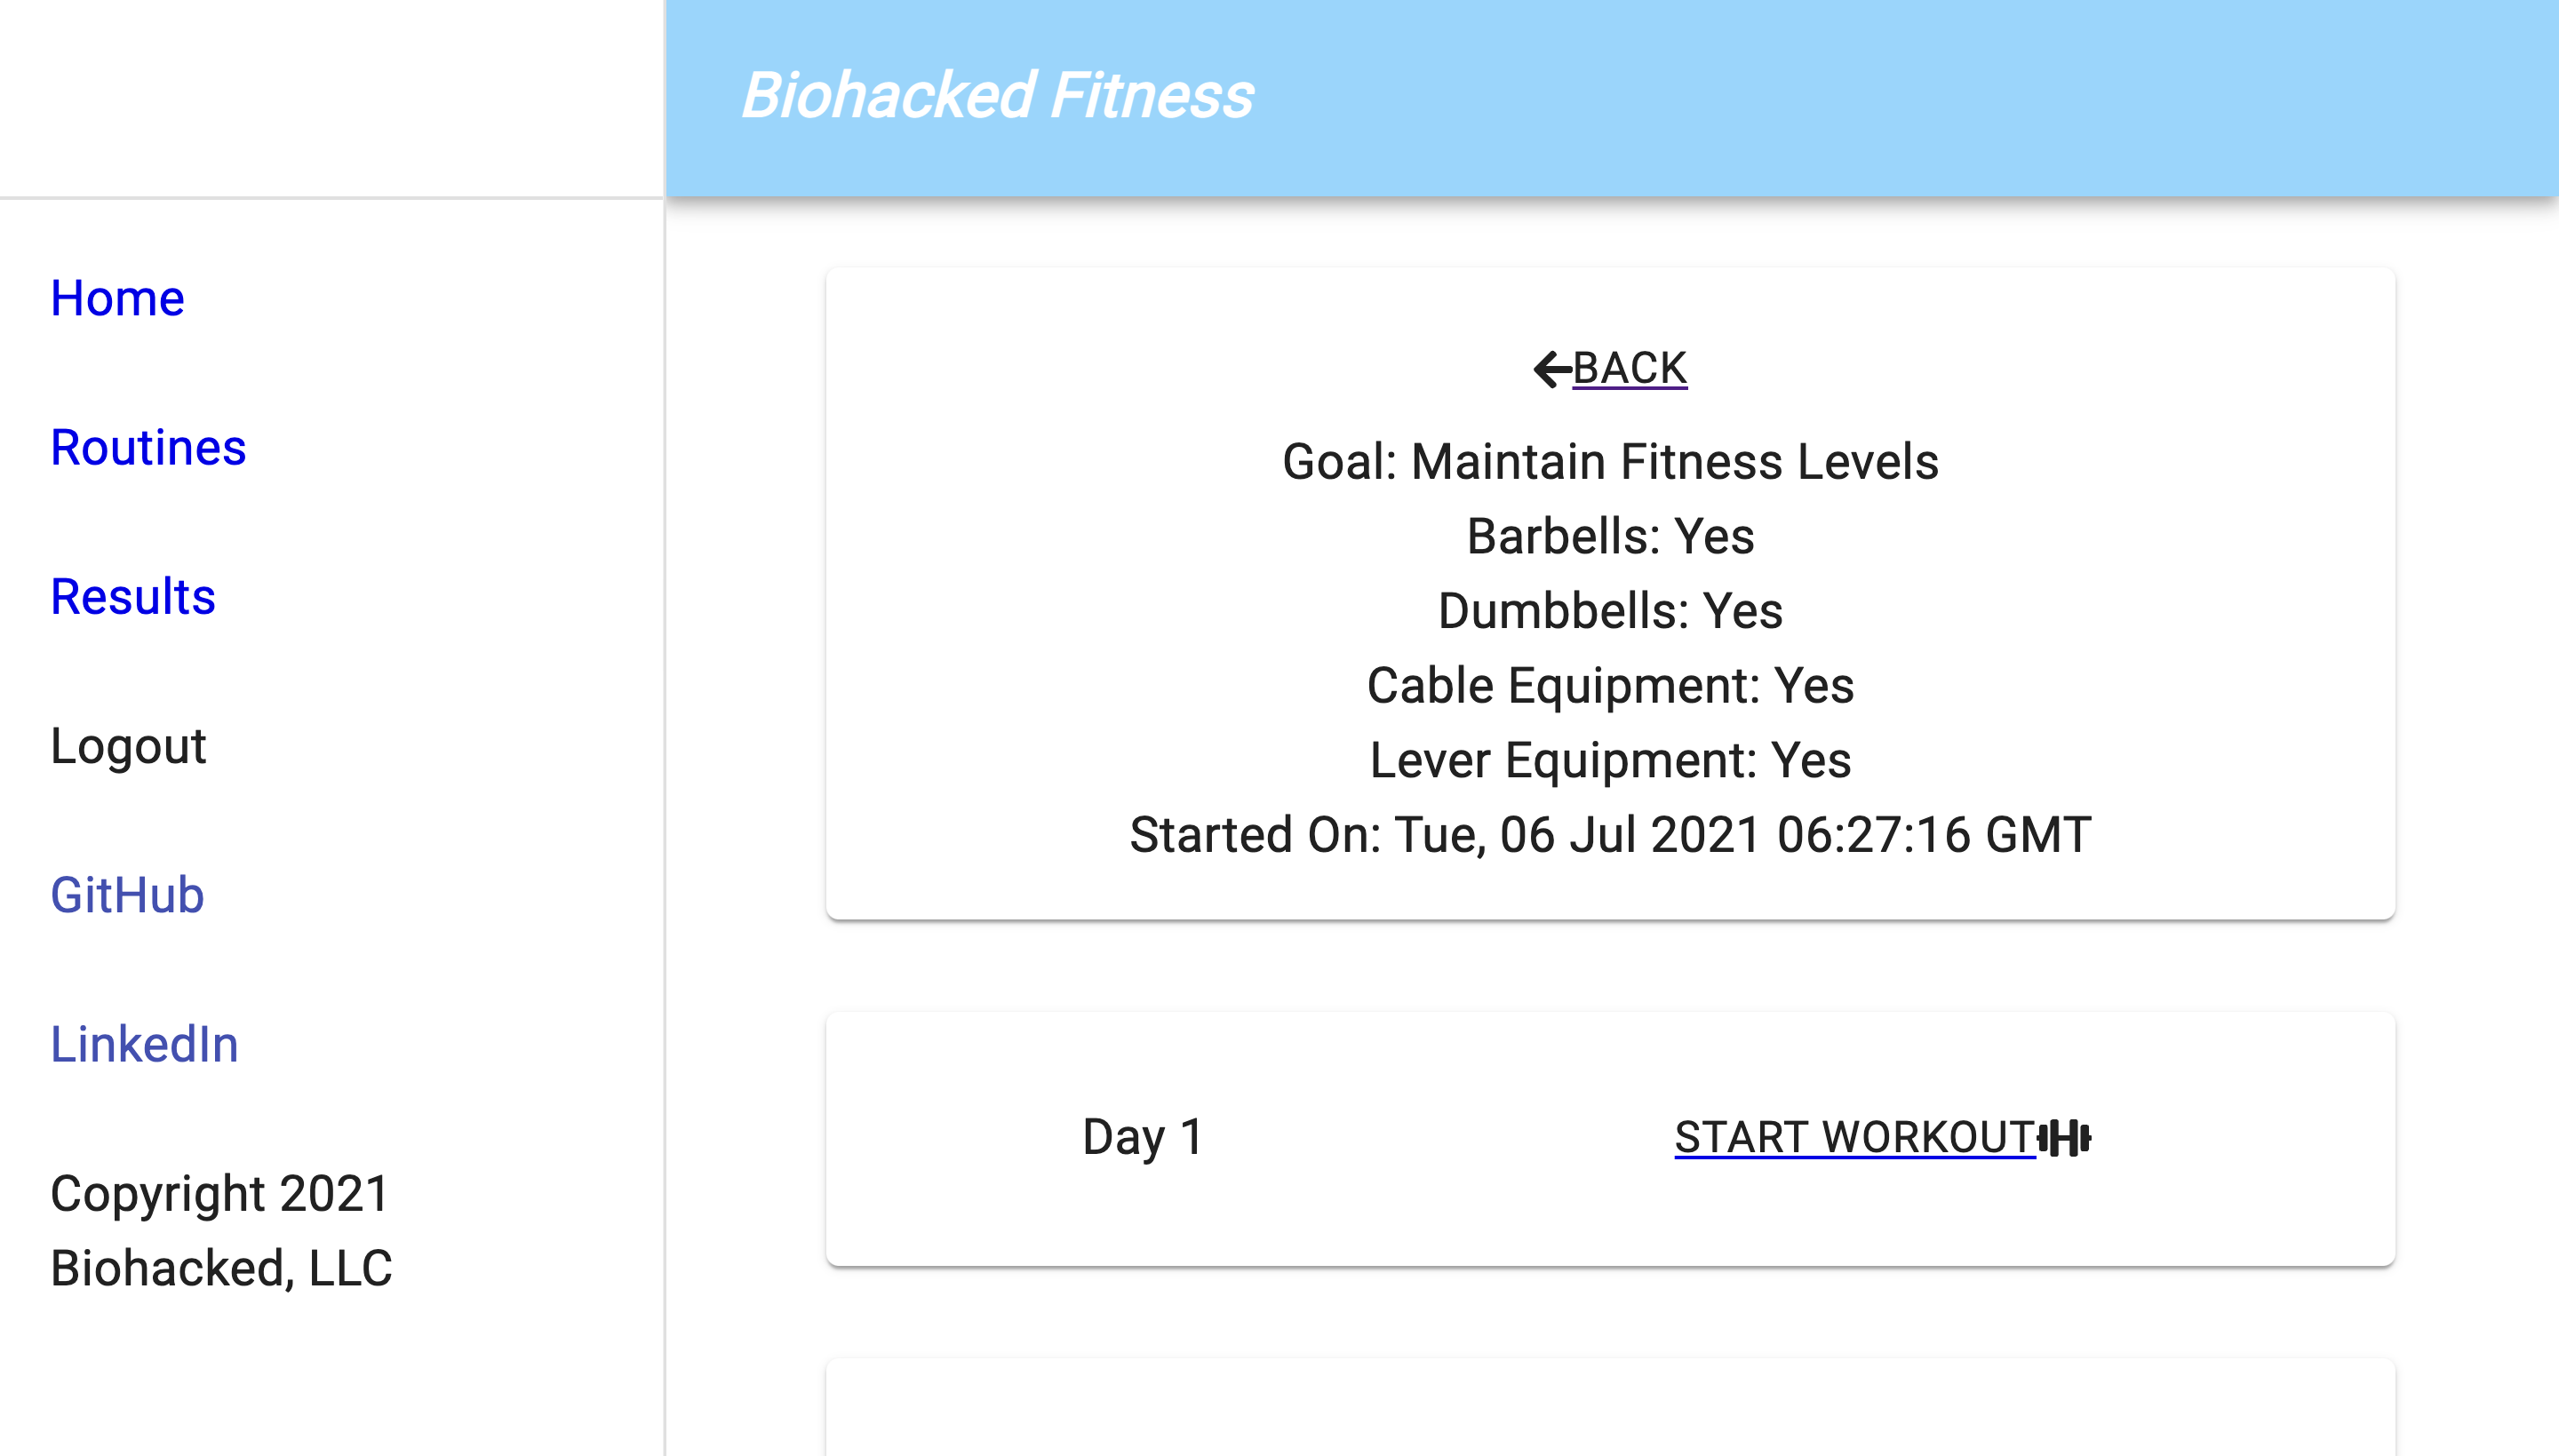Click the Lever Equipment: Yes line
This screenshot has width=2559, height=1456.
coord(1610,760)
